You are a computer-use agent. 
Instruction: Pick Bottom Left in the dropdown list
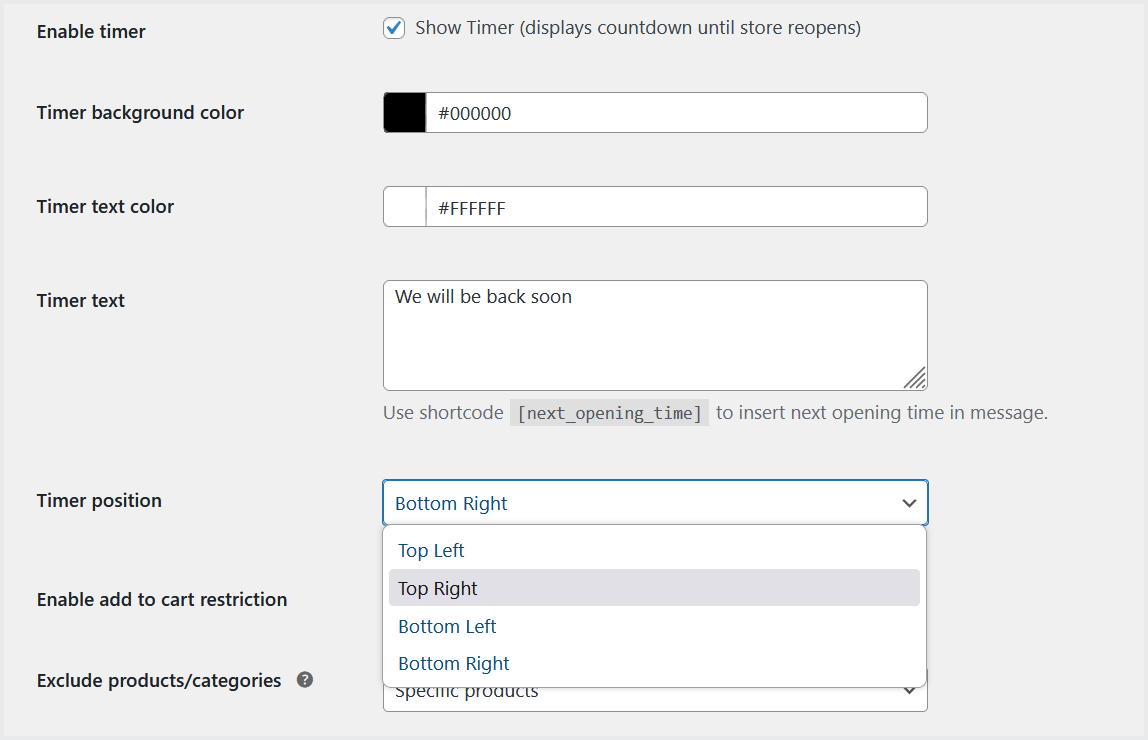pyautogui.click(x=447, y=627)
